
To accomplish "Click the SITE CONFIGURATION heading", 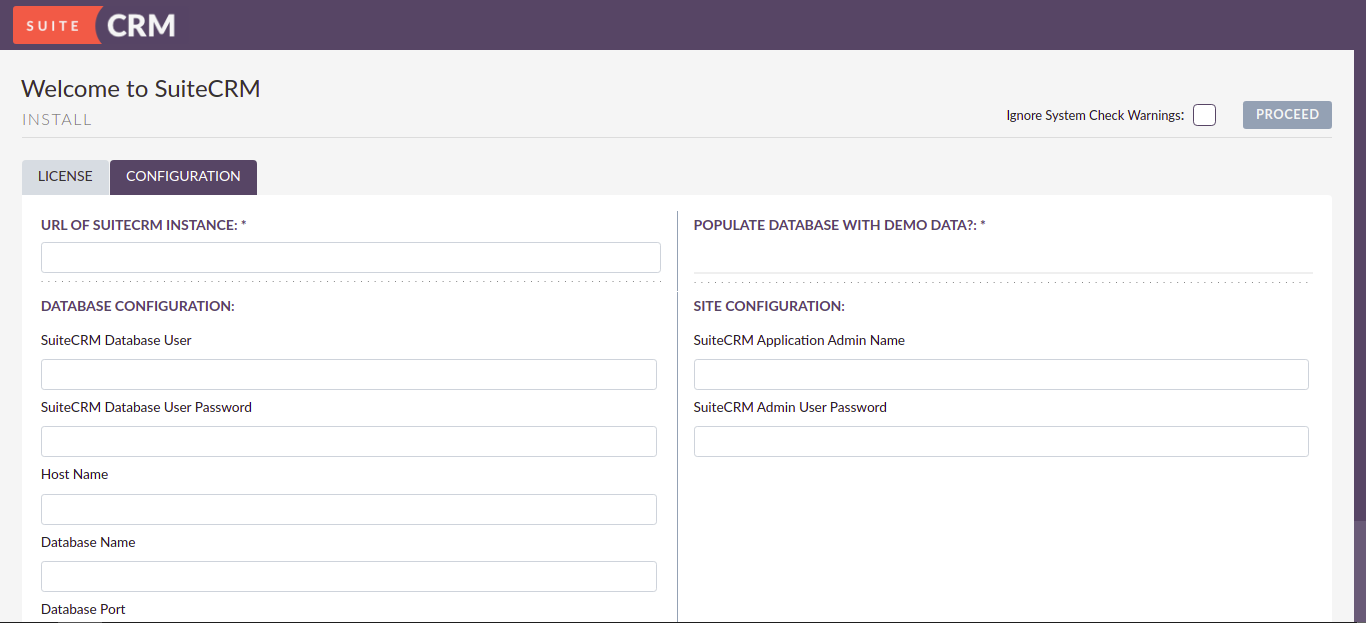I will (x=769, y=306).
